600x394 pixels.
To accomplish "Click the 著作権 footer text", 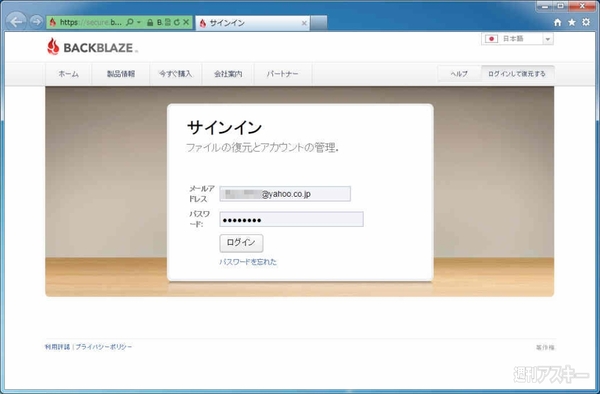I will tap(545, 347).
